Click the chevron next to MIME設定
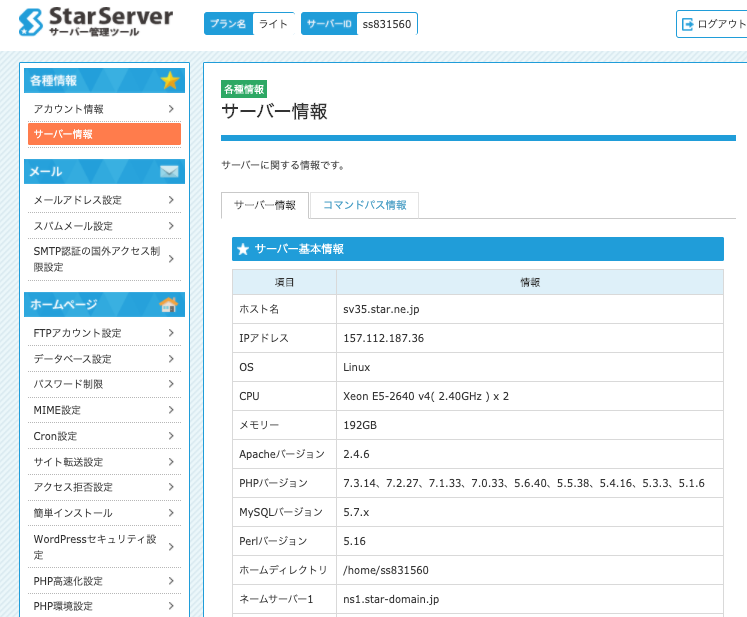The width and height of the screenshot is (747, 617). tap(171, 410)
